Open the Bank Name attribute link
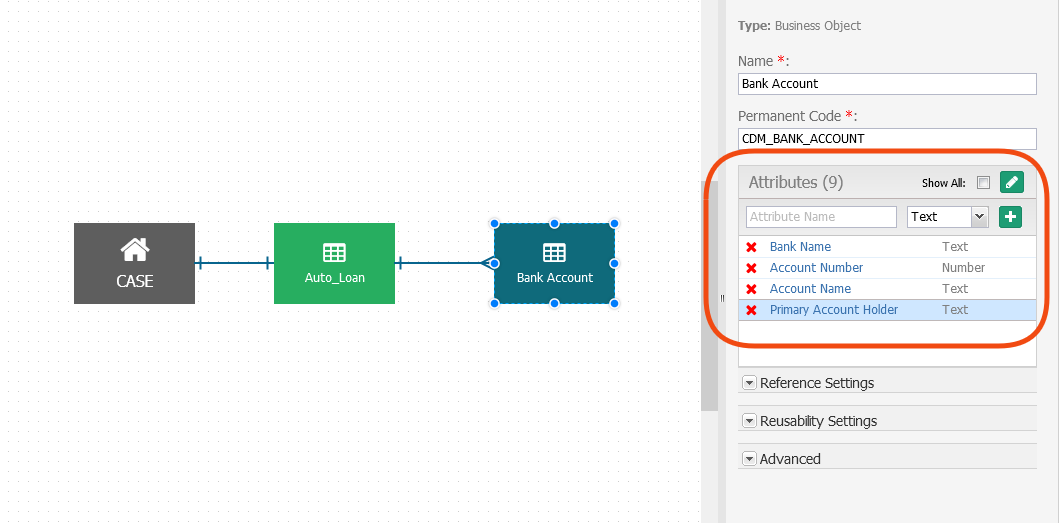The image size is (1059, 523). [800, 247]
